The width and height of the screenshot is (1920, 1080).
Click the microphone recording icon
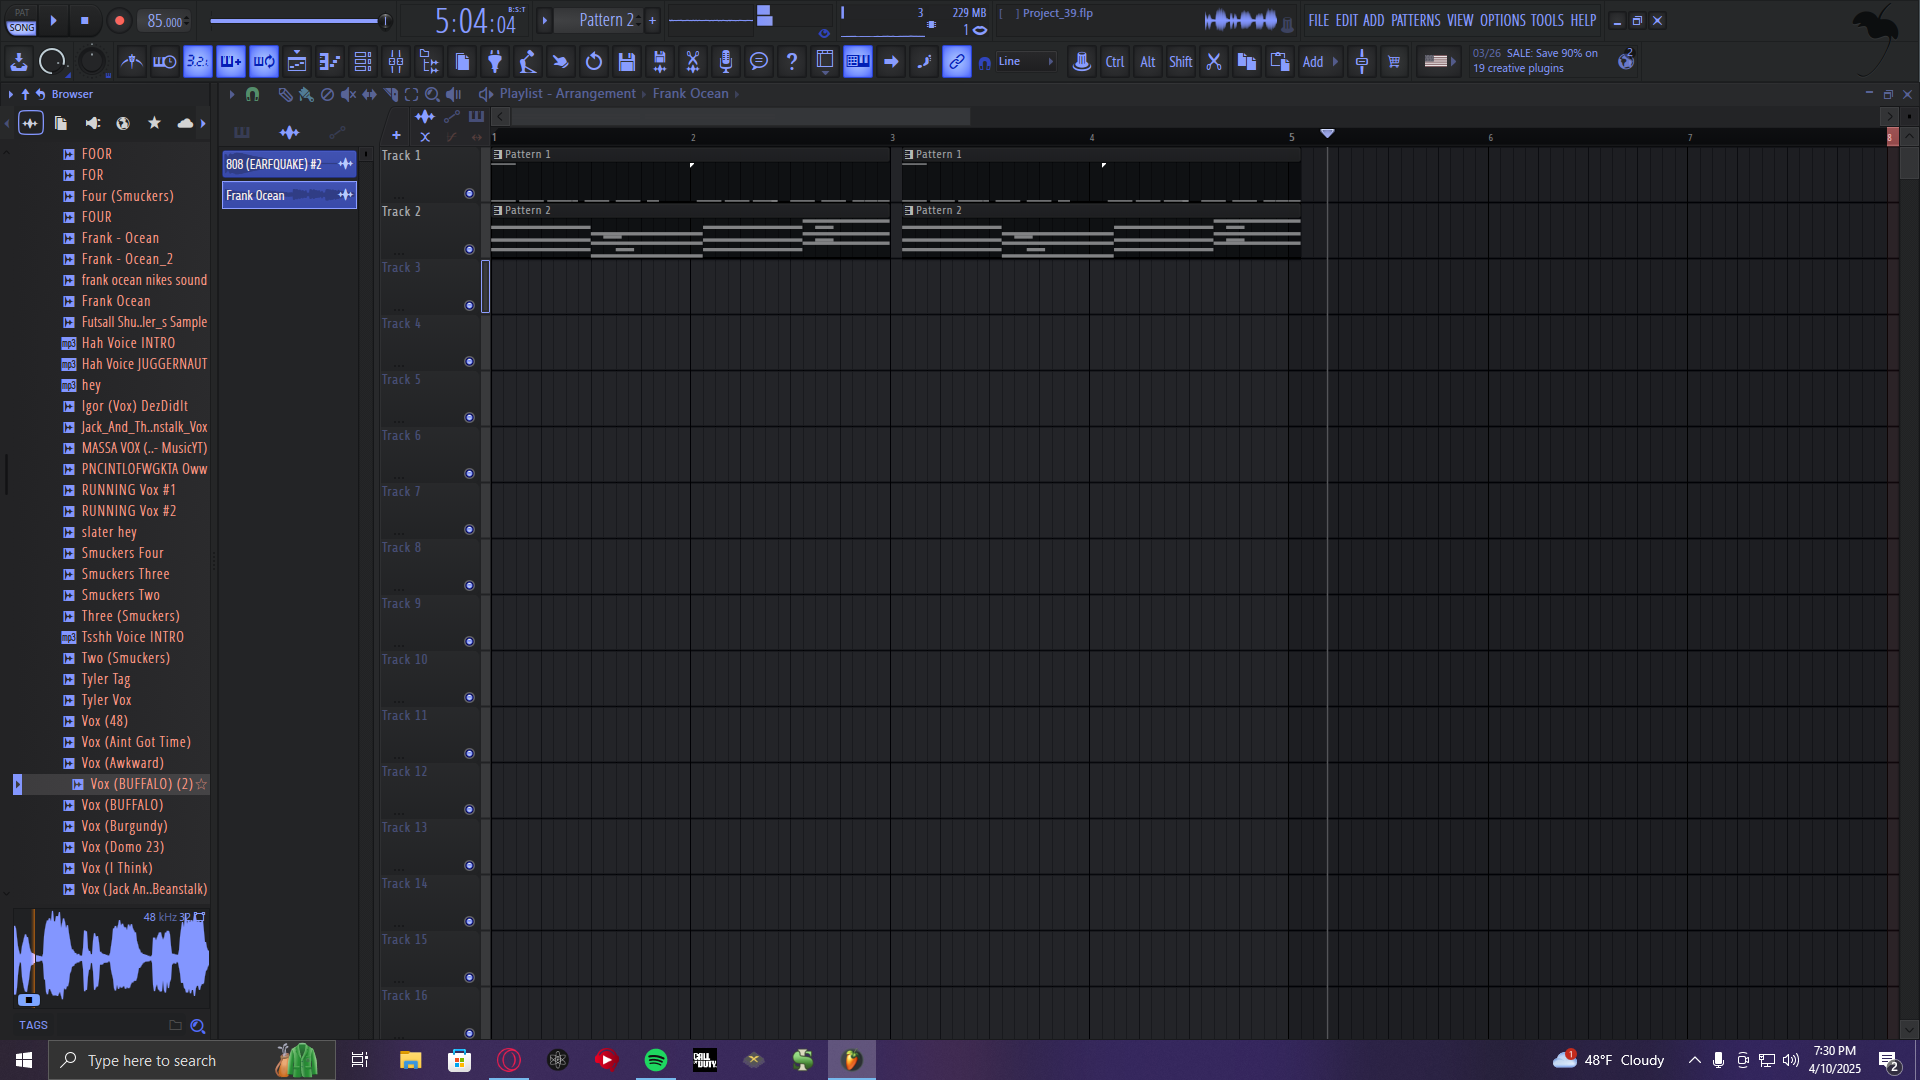[x=726, y=62]
